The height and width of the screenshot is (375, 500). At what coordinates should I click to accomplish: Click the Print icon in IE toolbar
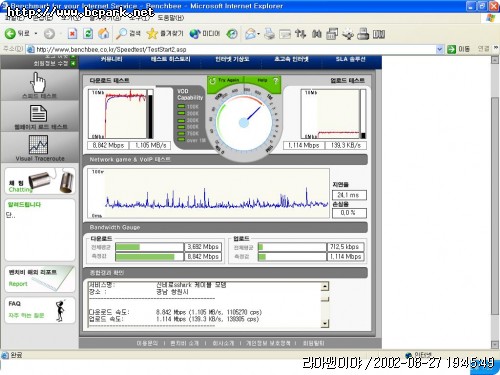coord(269,34)
